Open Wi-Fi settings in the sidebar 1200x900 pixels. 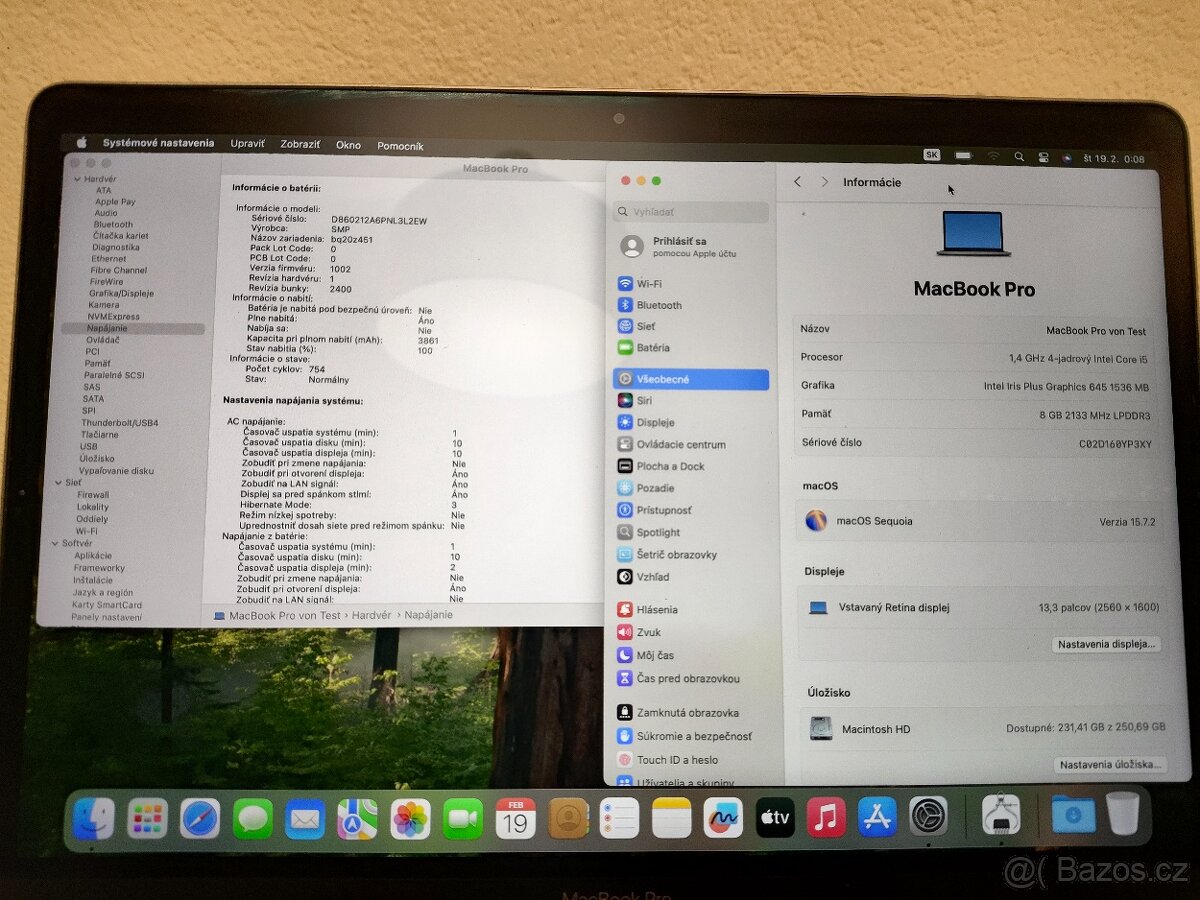tap(646, 283)
